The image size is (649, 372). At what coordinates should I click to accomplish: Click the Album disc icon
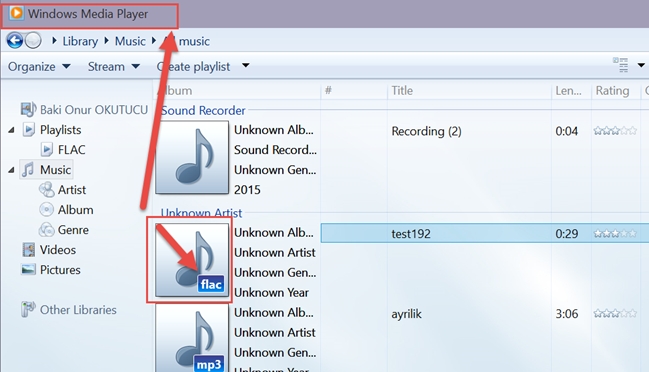[46, 209]
